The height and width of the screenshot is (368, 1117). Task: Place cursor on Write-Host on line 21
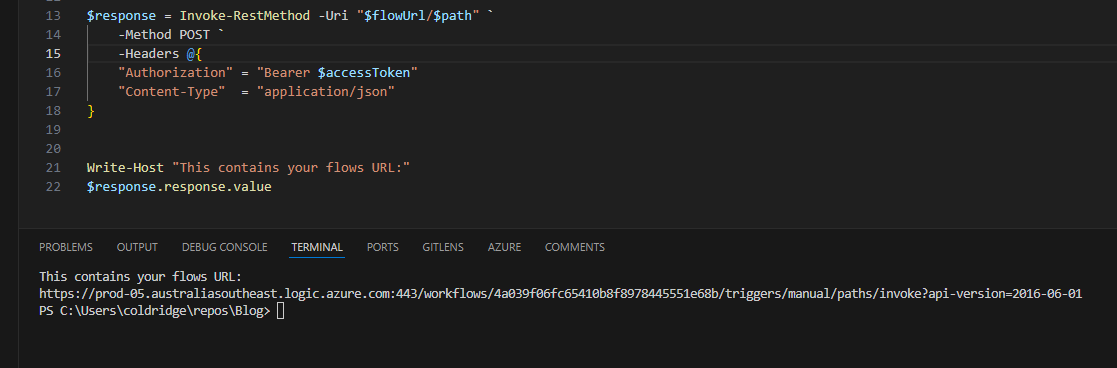[125, 168]
